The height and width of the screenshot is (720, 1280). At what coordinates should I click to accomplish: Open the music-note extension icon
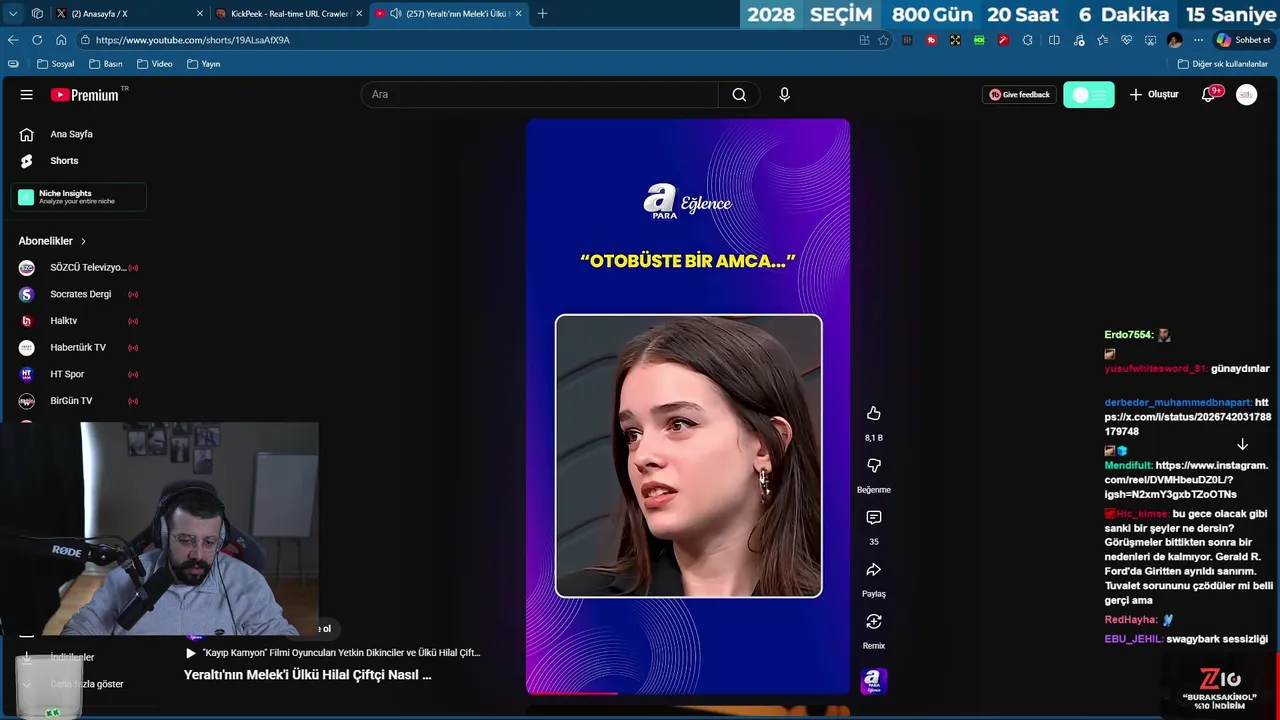click(1078, 40)
